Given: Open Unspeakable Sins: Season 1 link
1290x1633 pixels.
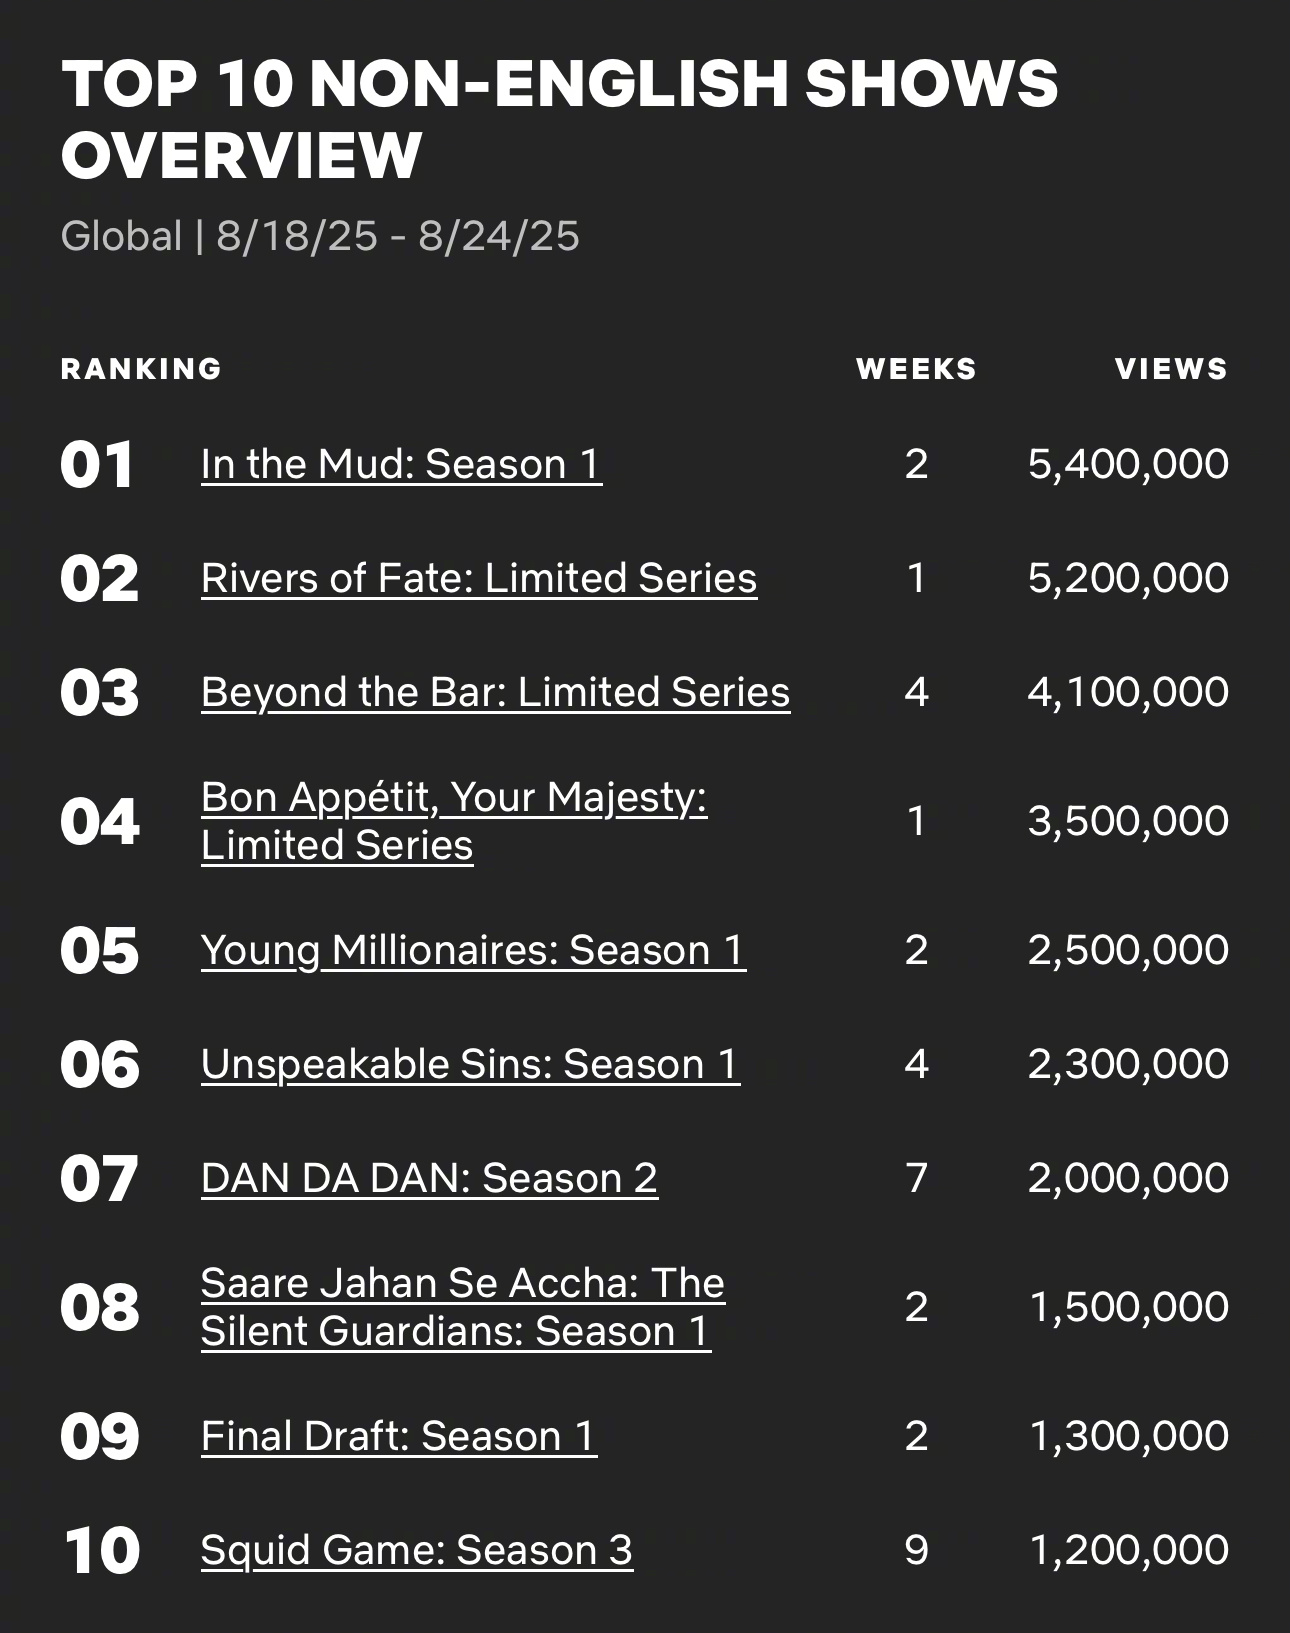Looking at the screenshot, I should 470,1064.
